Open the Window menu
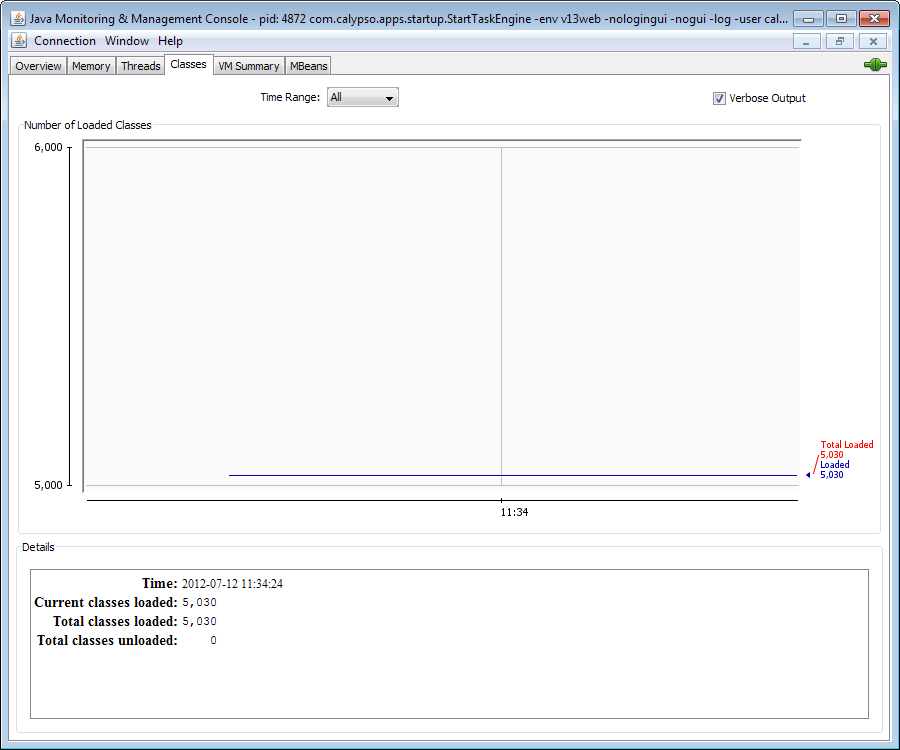This screenshot has width=900, height=750. point(127,41)
